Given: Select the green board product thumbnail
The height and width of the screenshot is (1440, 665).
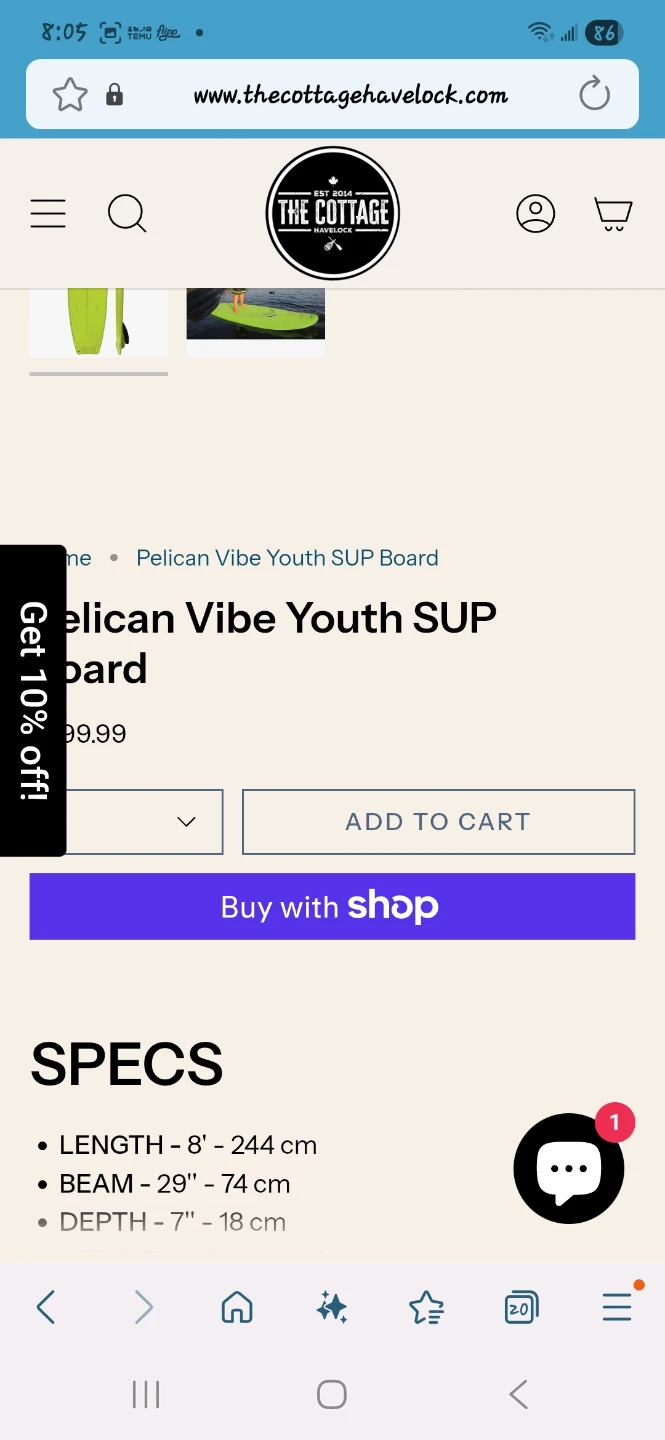Looking at the screenshot, I should (98, 322).
